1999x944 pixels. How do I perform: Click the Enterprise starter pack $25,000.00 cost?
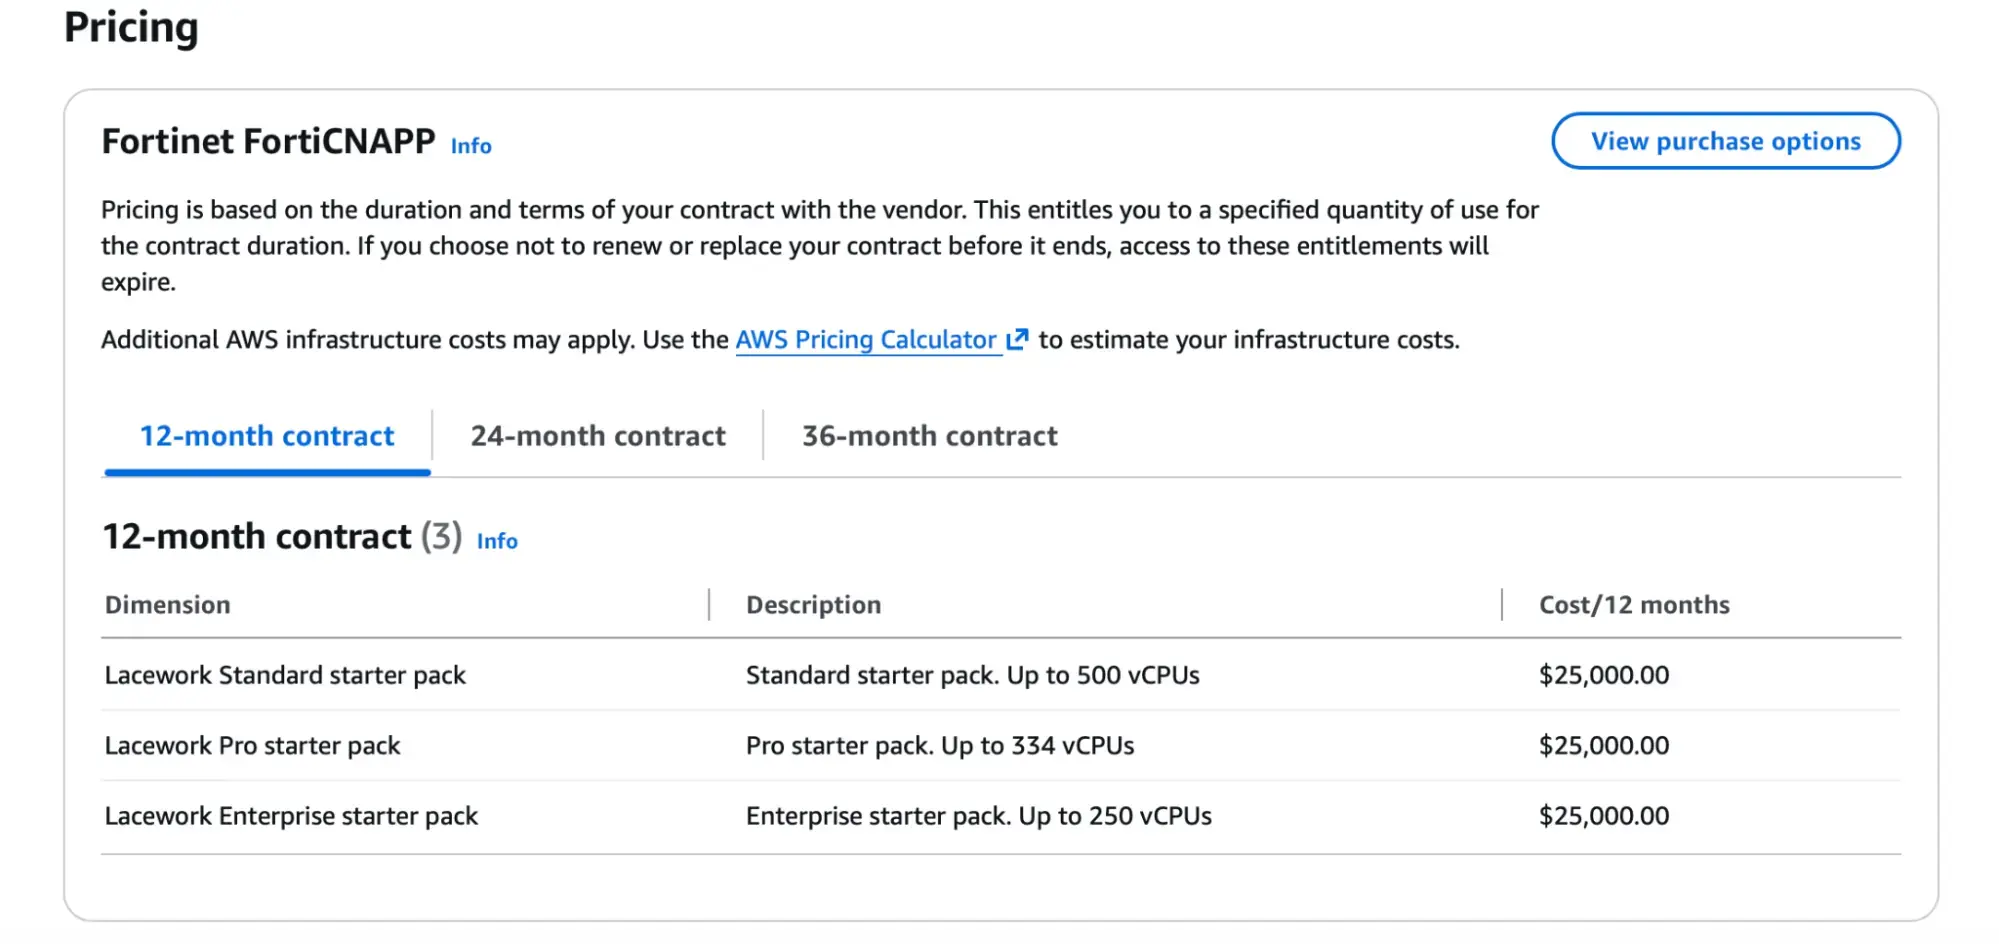click(1604, 816)
